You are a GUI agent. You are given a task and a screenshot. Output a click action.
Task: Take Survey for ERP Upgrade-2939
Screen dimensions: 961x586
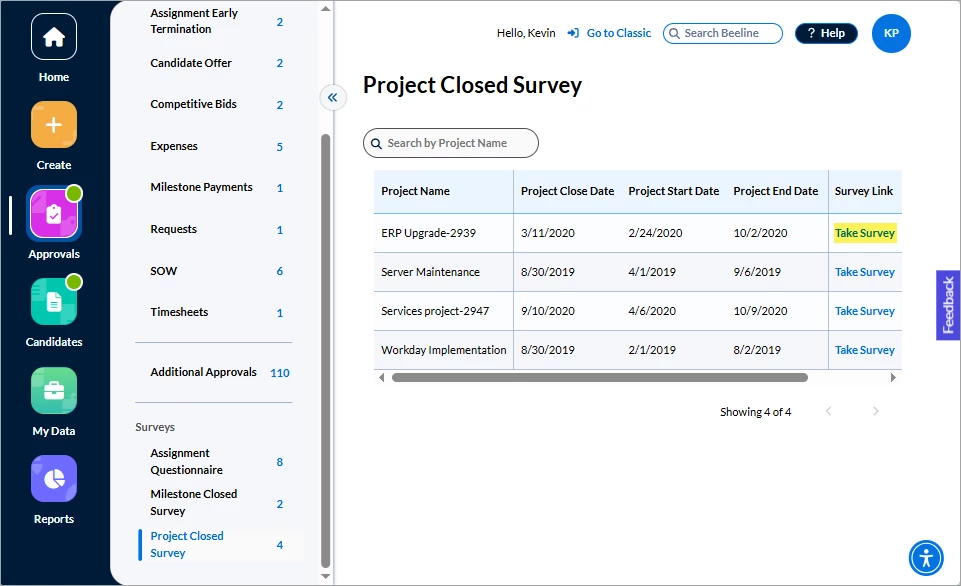[x=865, y=233]
